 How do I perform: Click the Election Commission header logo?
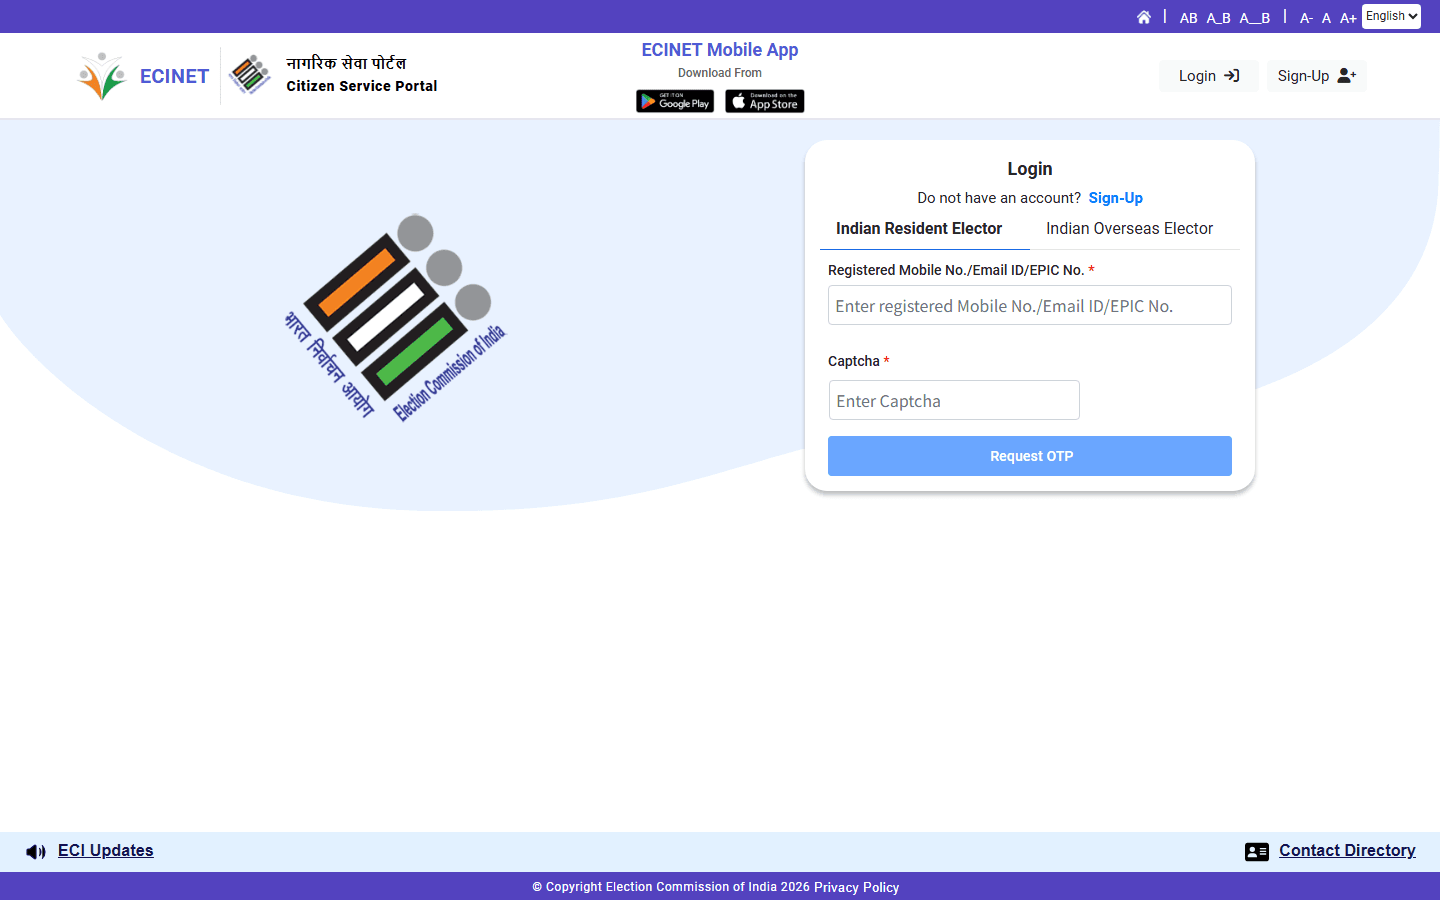[249, 75]
